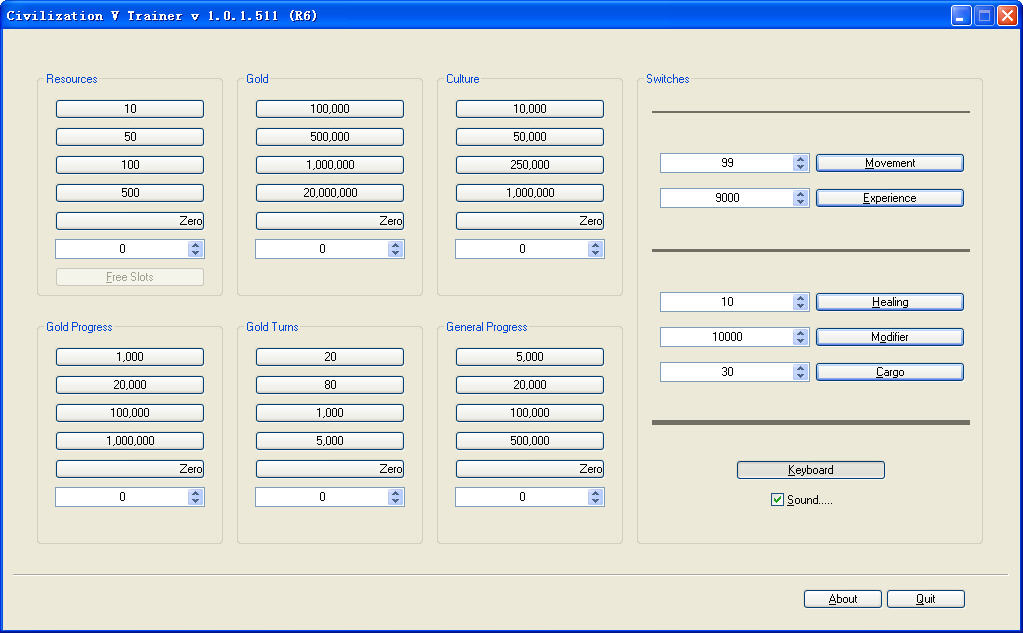The image size is (1023, 633).
Task: Click 100,000 in the Gold Progress group
Action: [x=130, y=413]
